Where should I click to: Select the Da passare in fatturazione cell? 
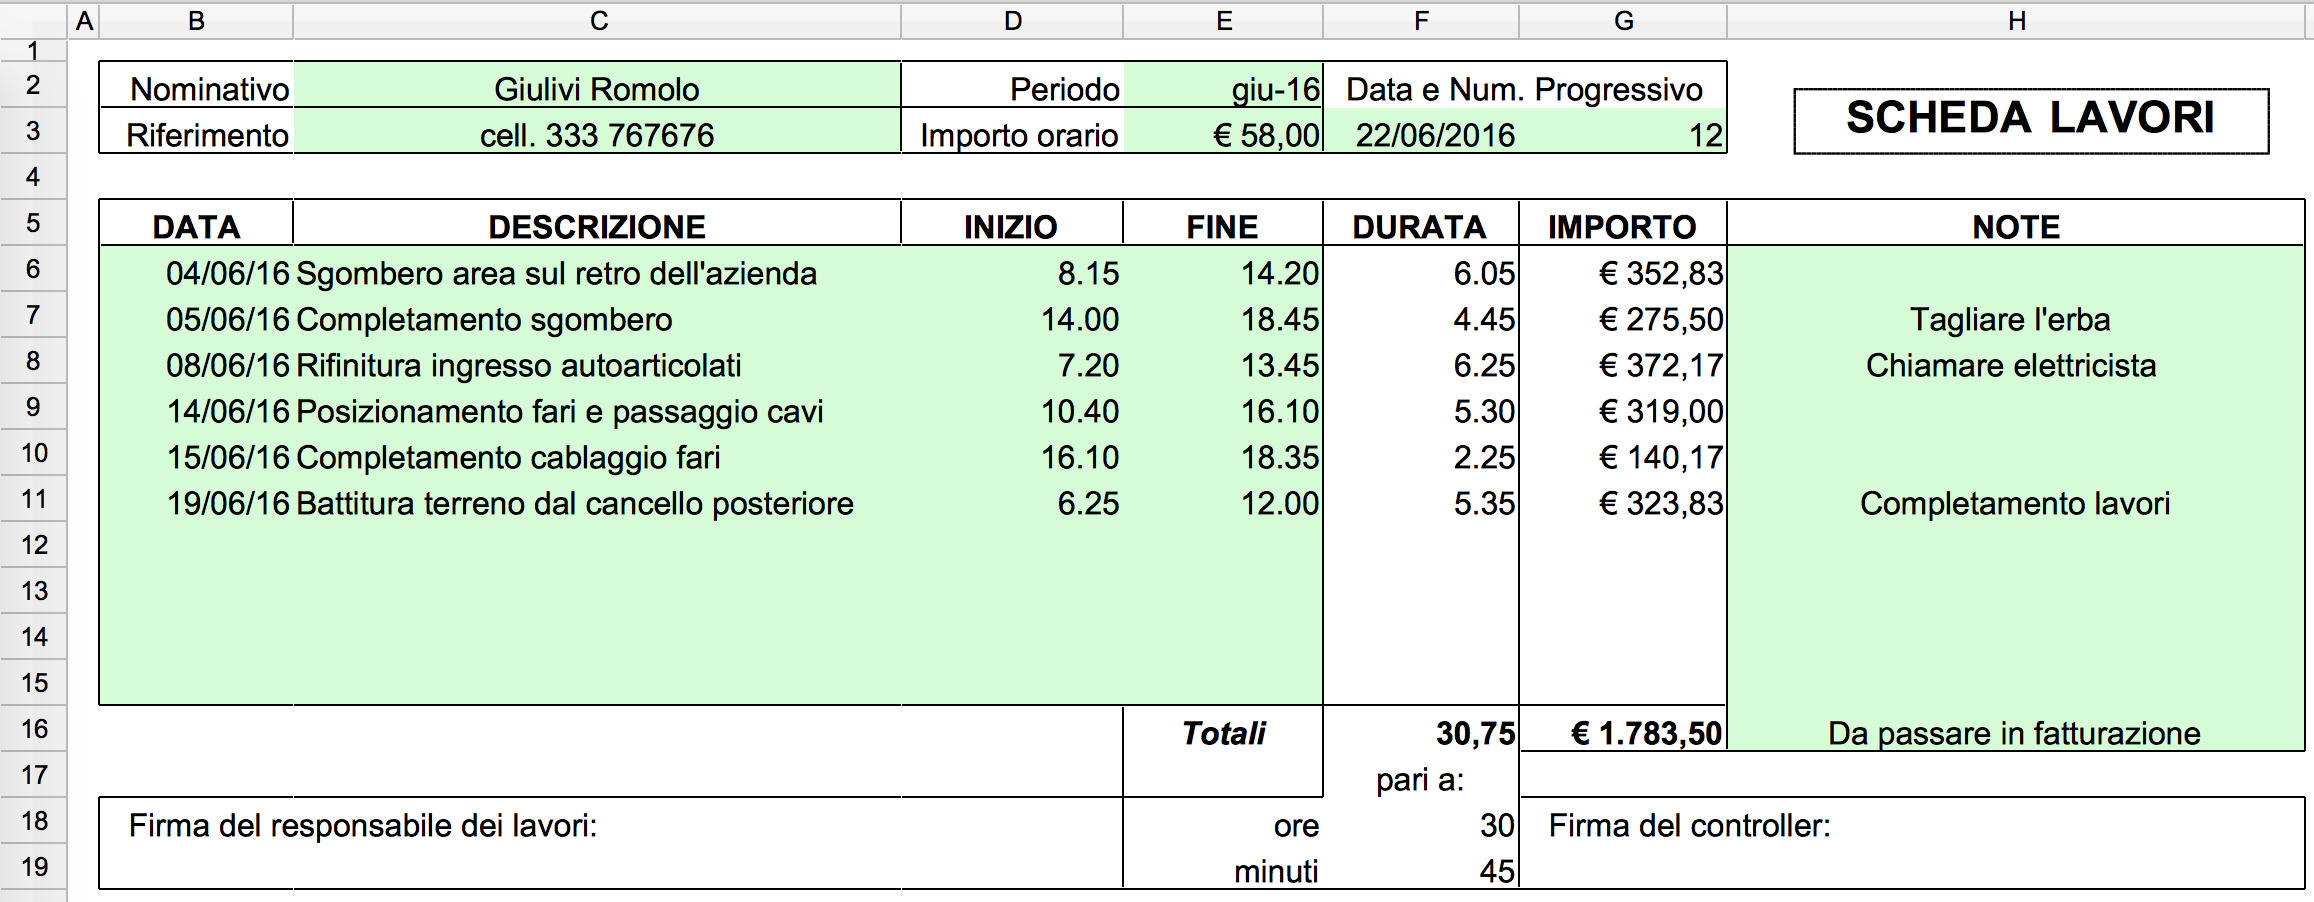(x=2014, y=733)
